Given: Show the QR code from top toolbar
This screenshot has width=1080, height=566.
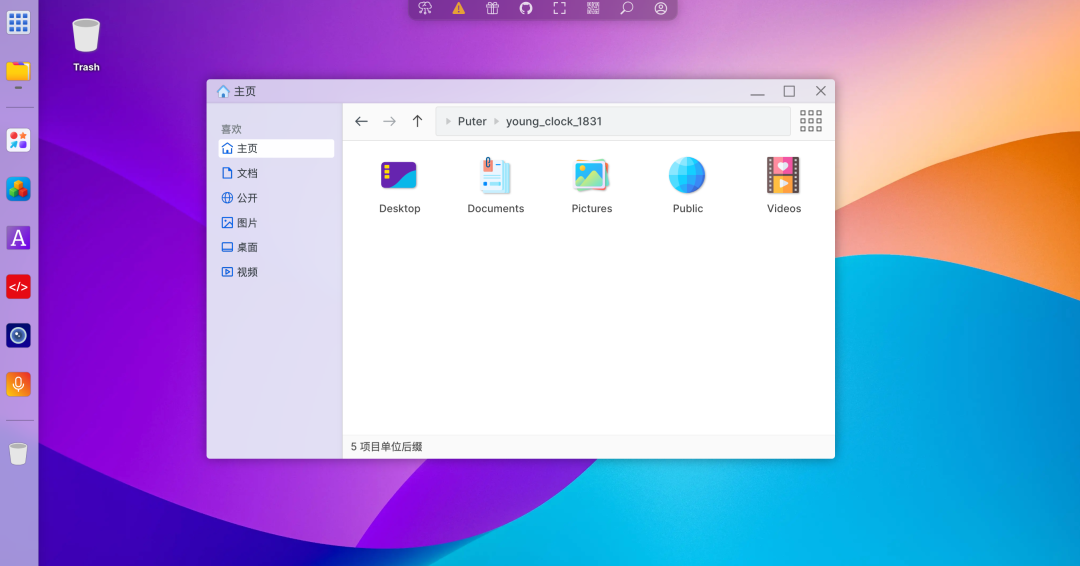Looking at the screenshot, I should (x=593, y=8).
